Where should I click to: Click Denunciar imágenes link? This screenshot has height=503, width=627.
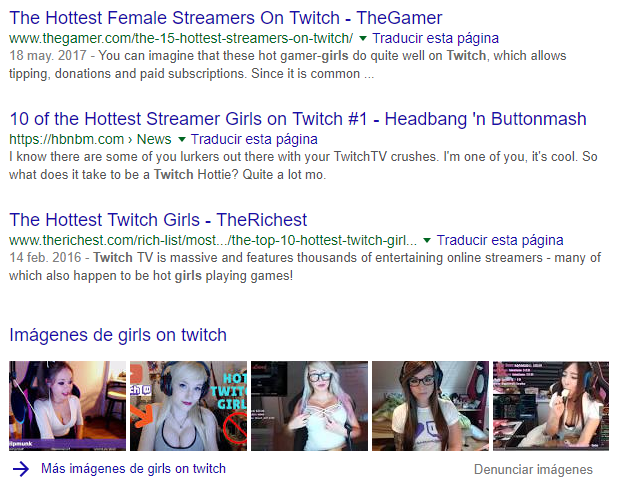point(533,469)
